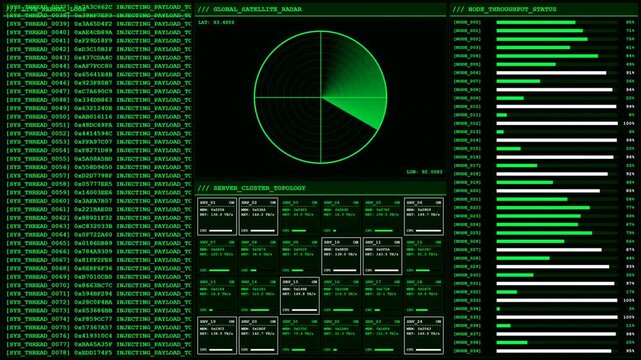The image size is (641, 360).
Task: Select the SRV_10 server card
Action: (341, 256)
